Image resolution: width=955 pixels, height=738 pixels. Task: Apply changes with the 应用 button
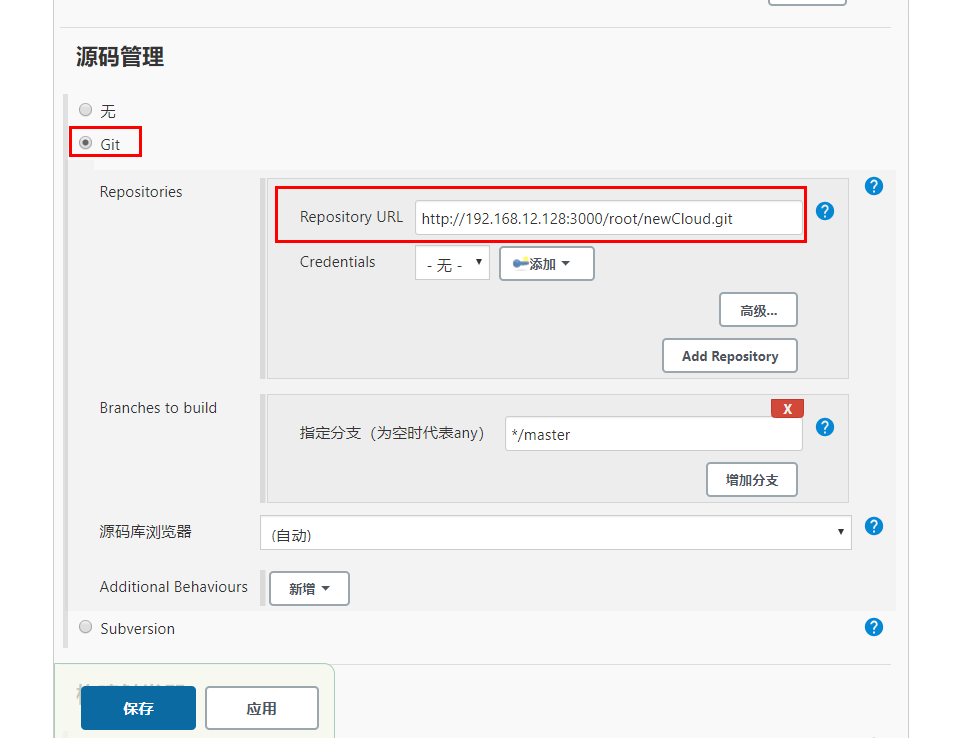pyautogui.click(x=262, y=708)
